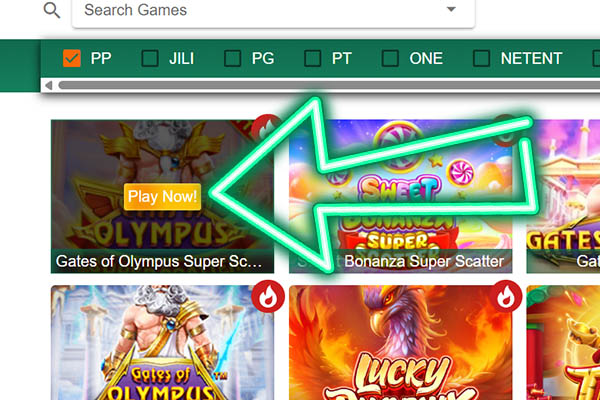The image size is (600, 400).
Task: Click the search magnifier icon
Action: tap(52, 10)
